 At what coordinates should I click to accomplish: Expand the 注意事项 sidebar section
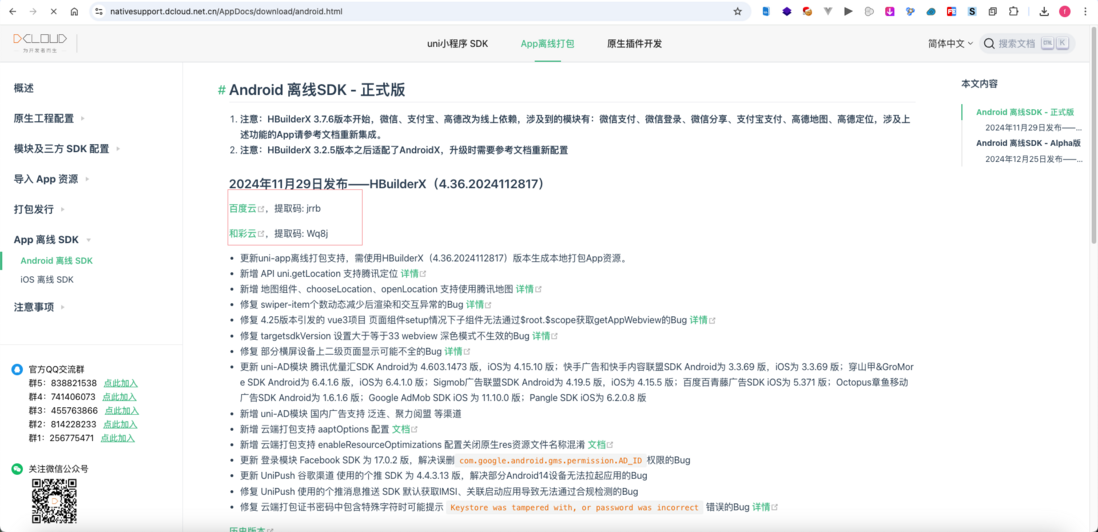39,307
